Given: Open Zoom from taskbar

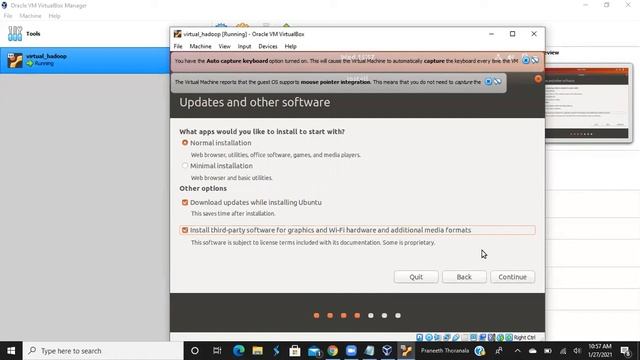Looking at the screenshot, I should (351, 351).
